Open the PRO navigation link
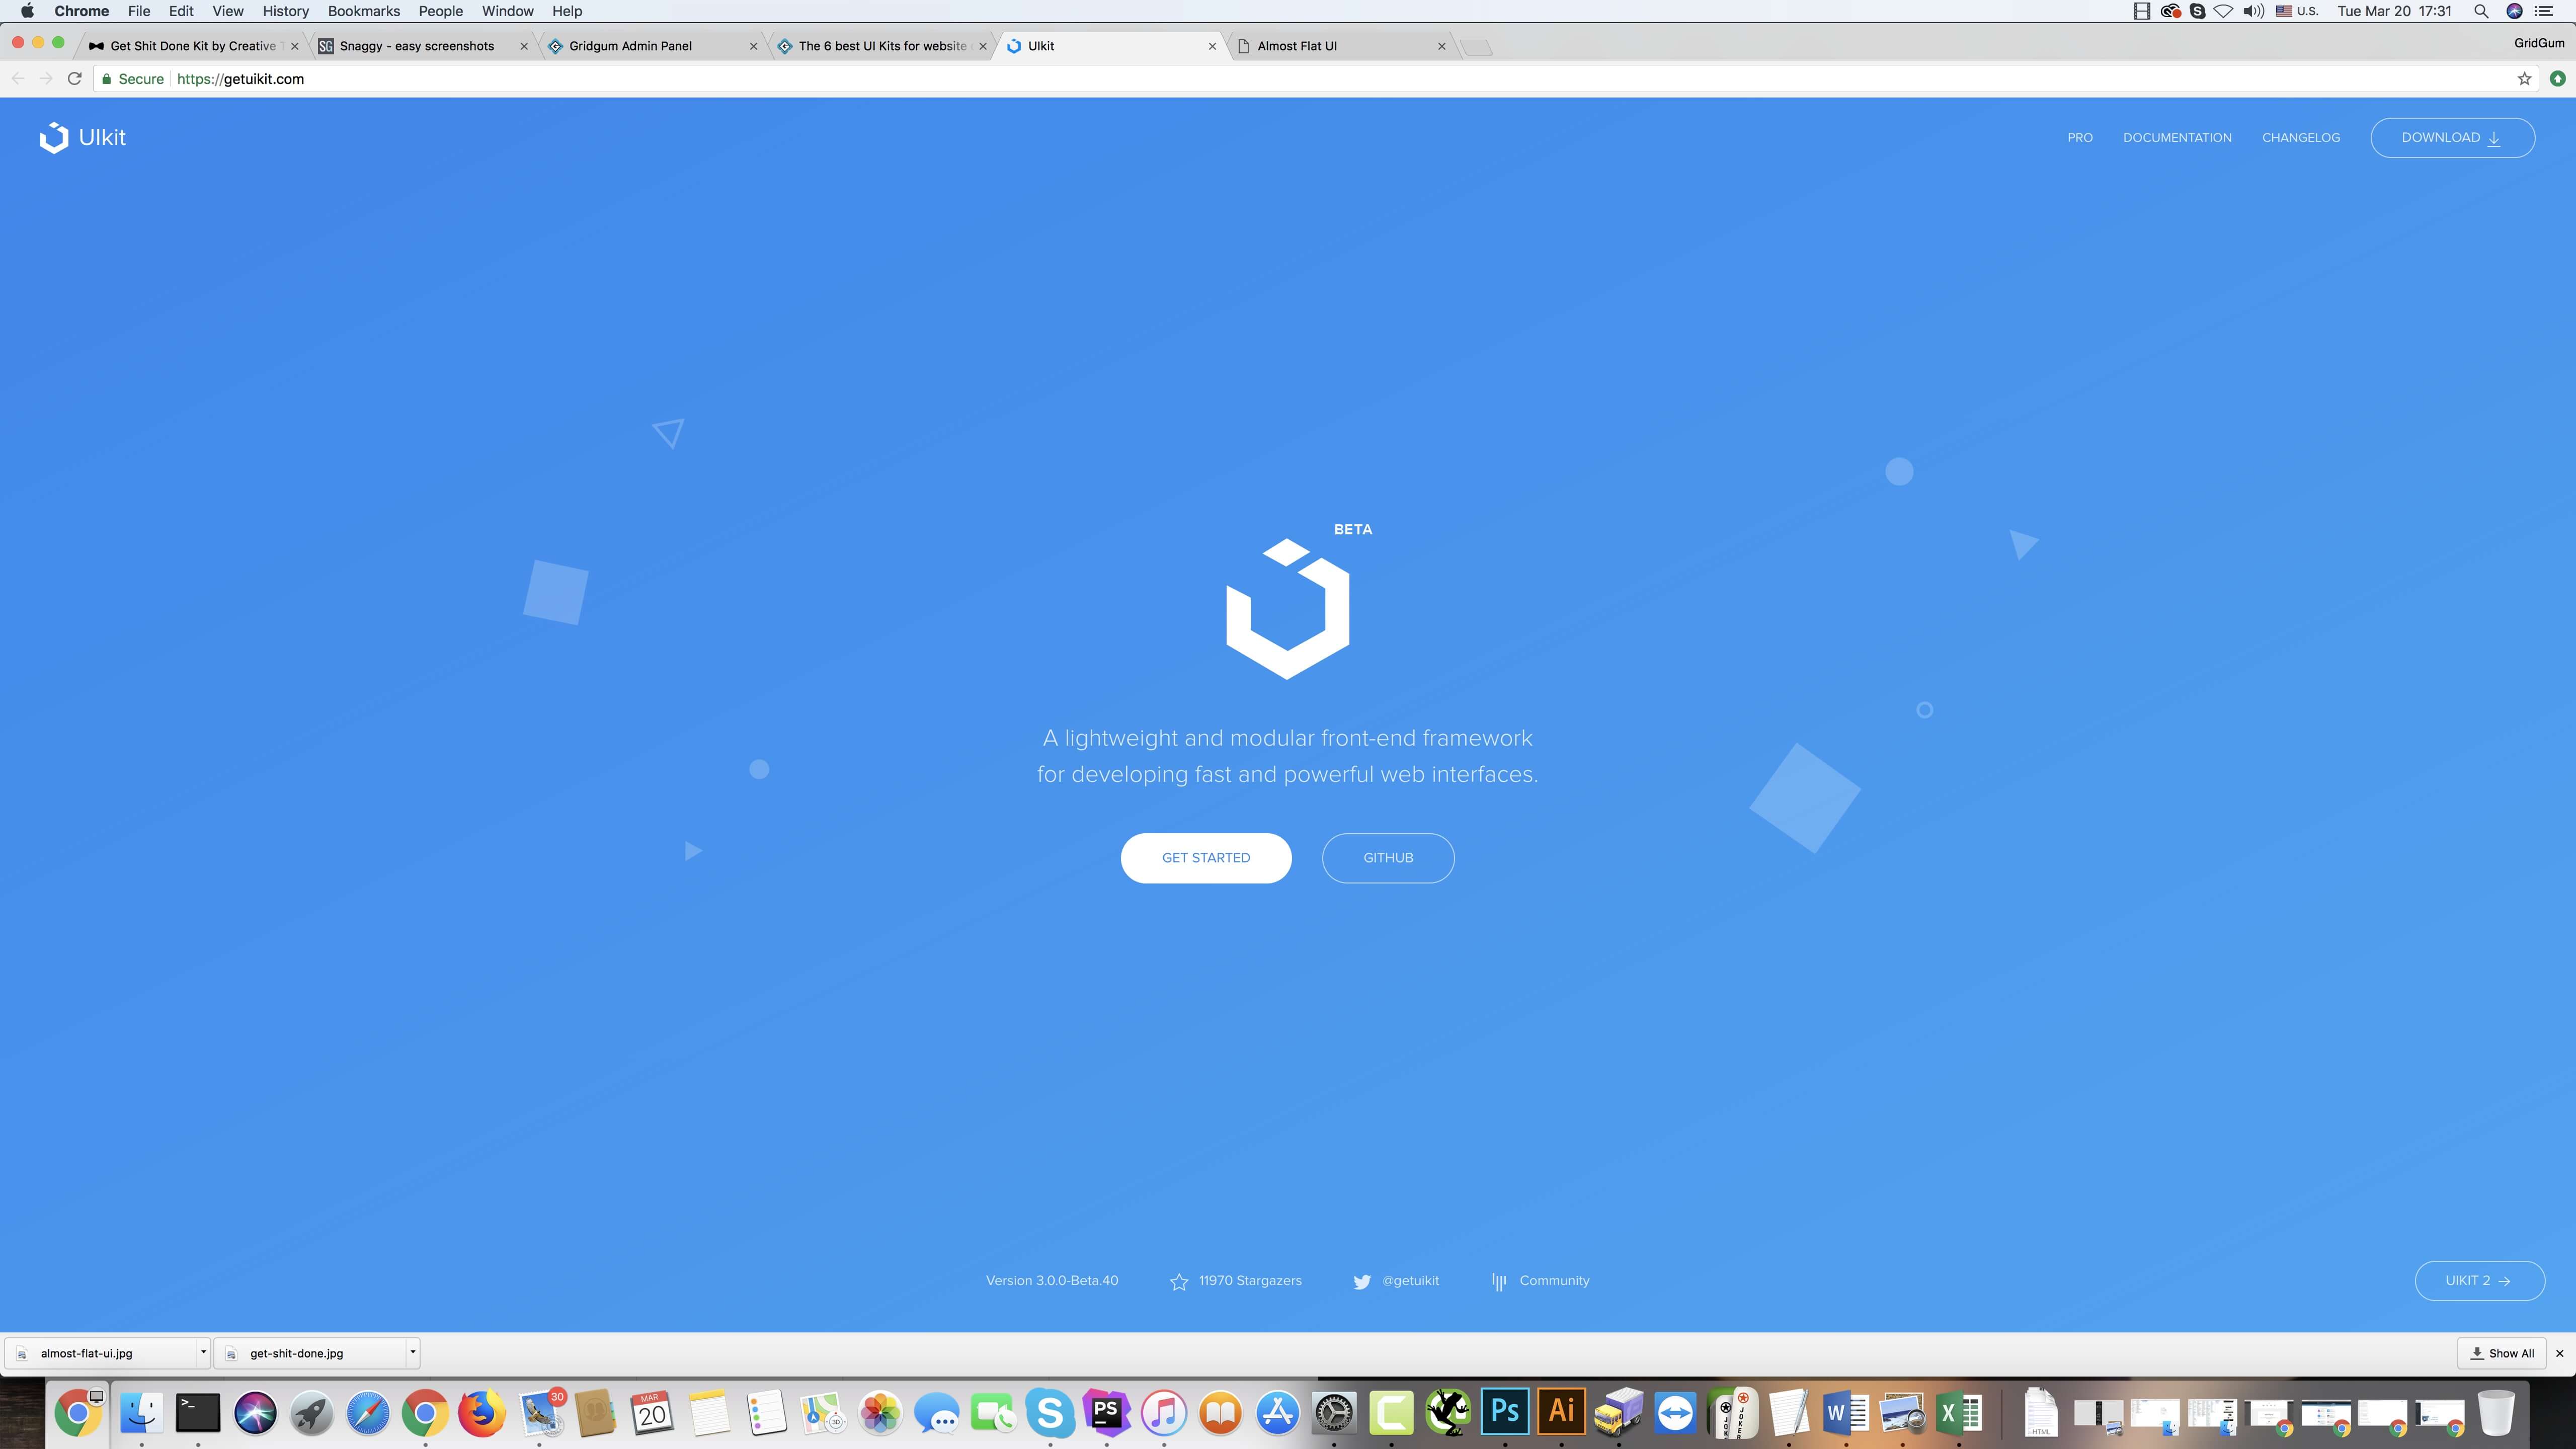 pos(2080,137)
